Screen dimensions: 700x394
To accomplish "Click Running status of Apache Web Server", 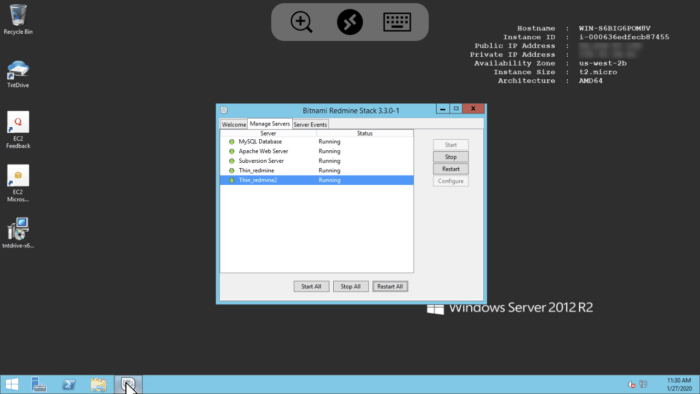I will pos(329,151).
